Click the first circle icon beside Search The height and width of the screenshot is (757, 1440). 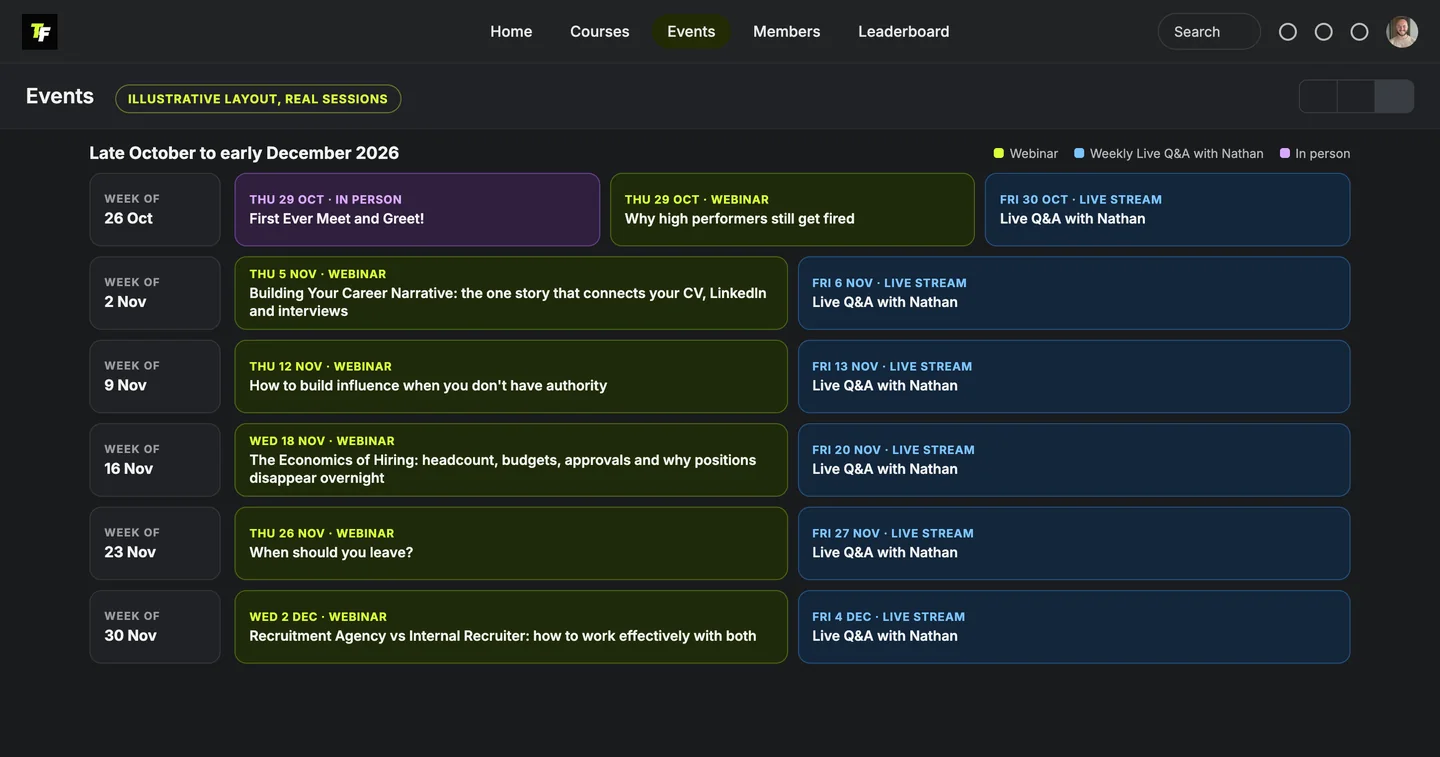click(x=1288, y=32)
